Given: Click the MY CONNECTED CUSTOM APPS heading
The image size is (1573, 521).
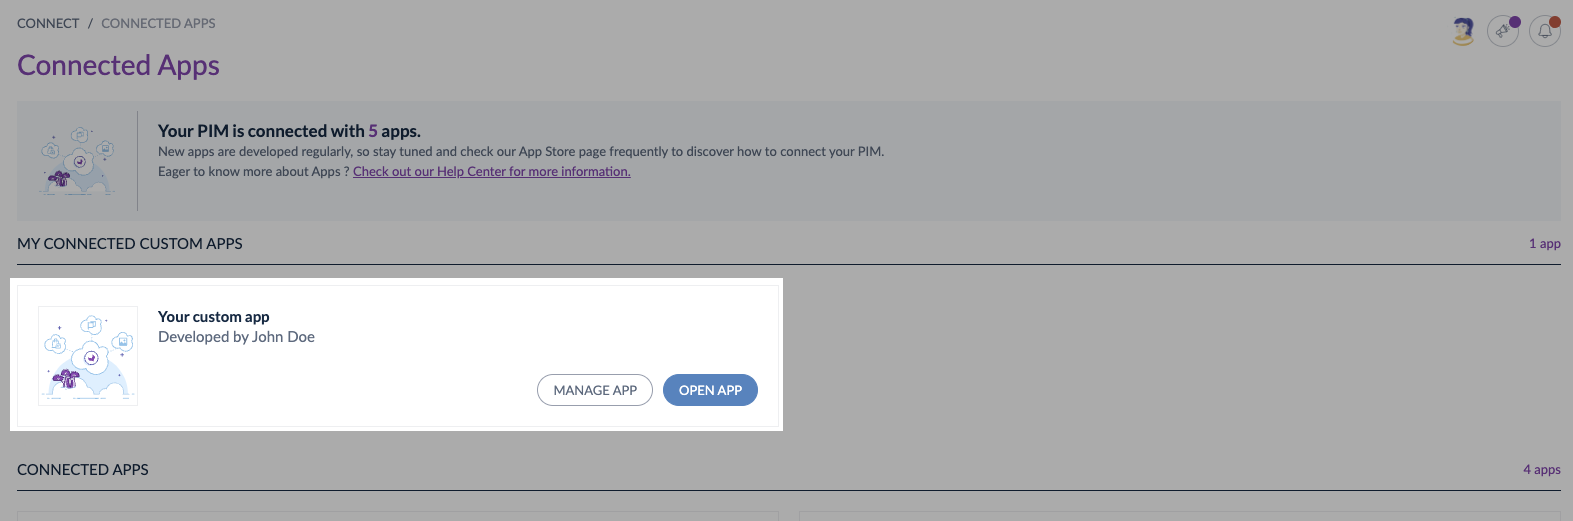Looking at the screenshot, I should click(x=130, y=244).
